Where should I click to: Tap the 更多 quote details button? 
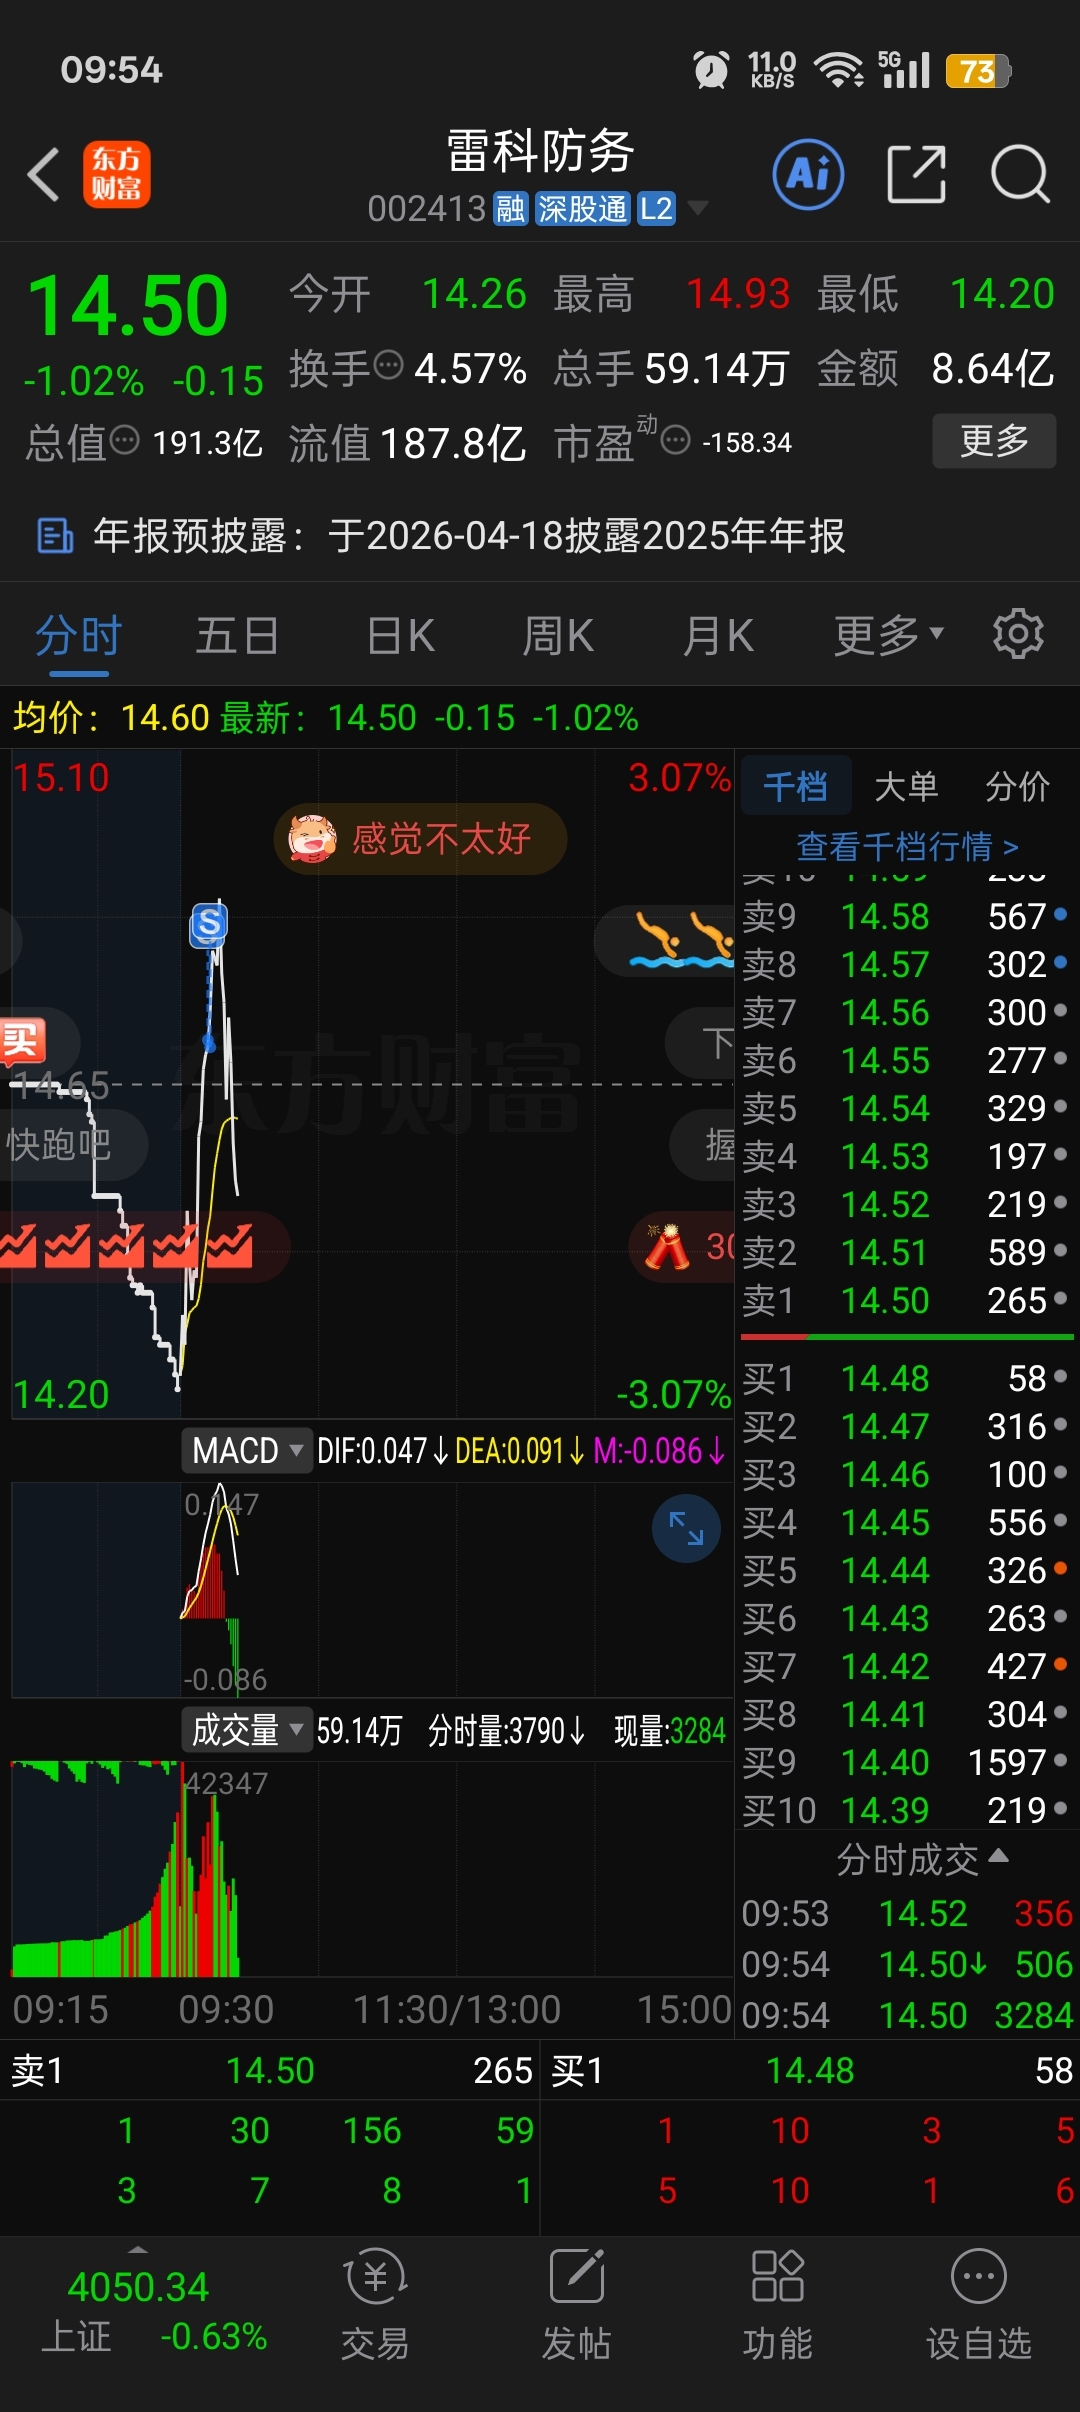coord(994,440)
